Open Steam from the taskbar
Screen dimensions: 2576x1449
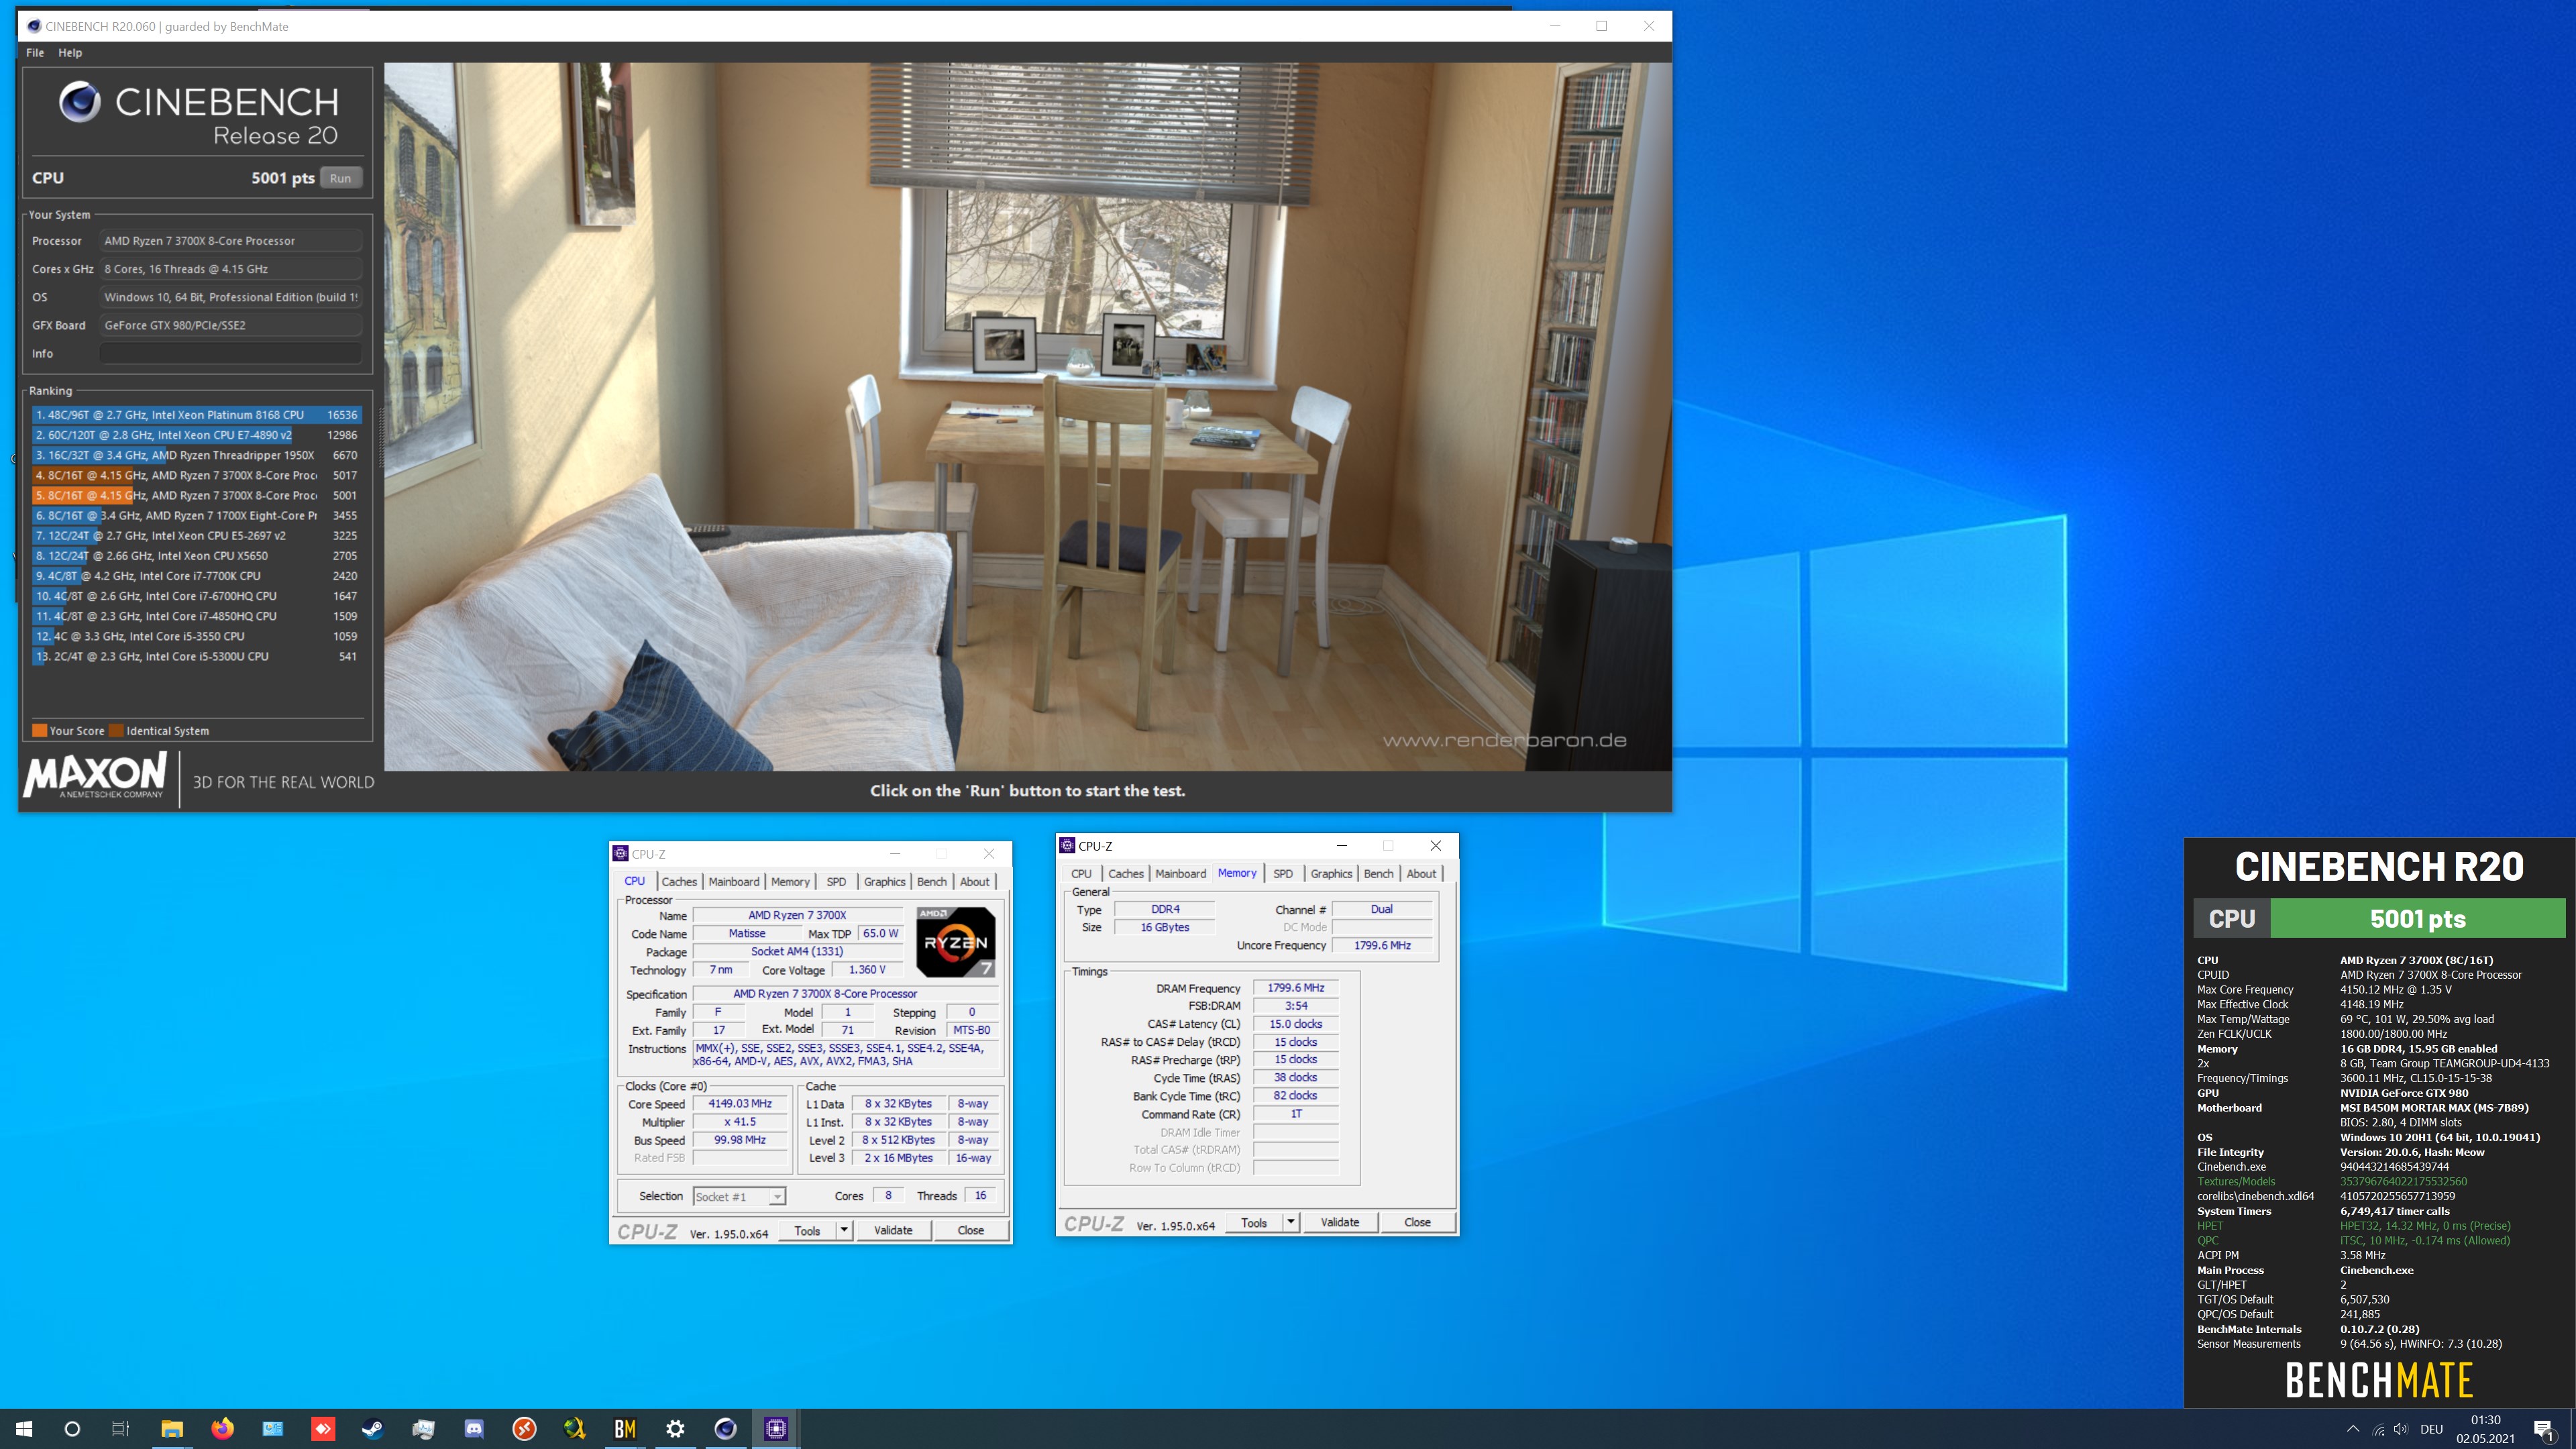click(373, 1428)
